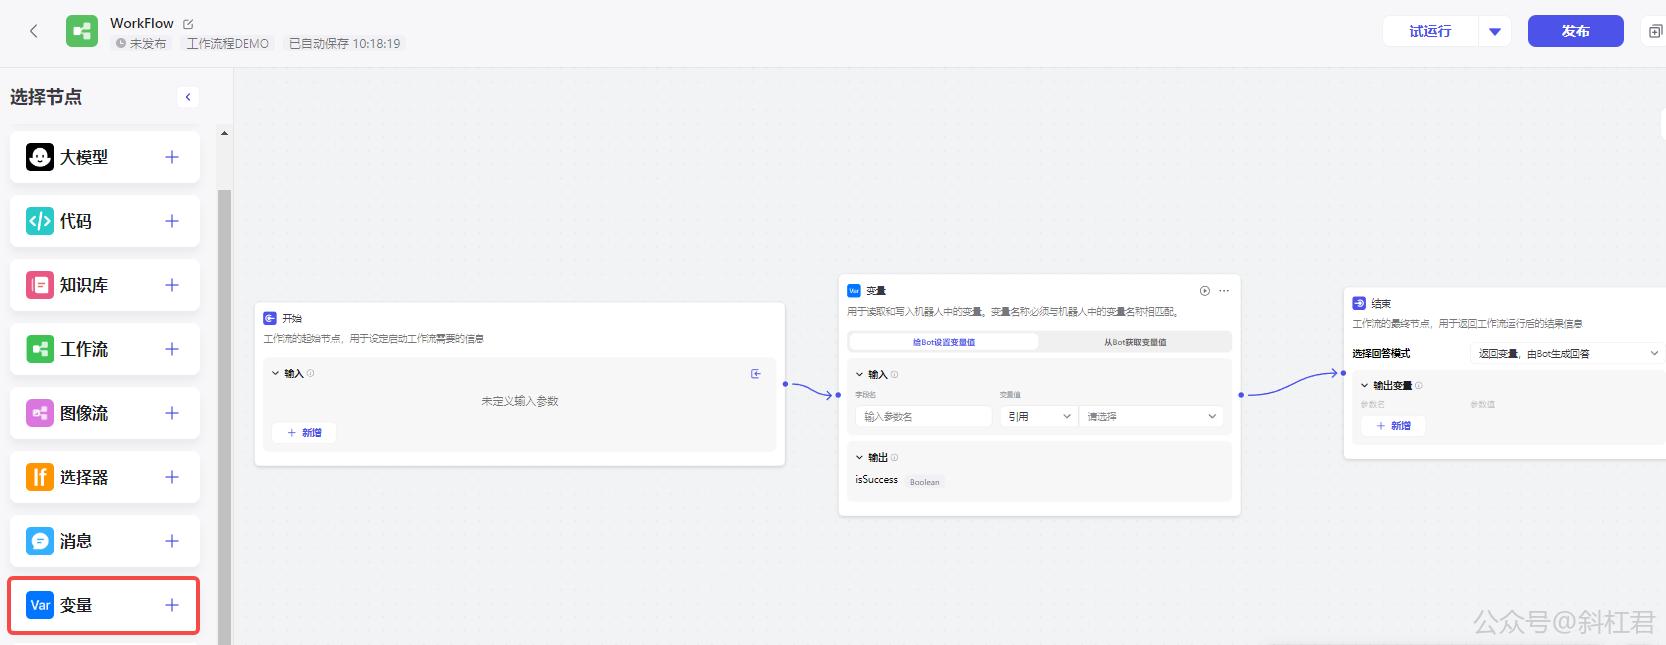The image size is (1666, 645).
Task: Switch to 从Bot获取变量值 tab
Action: 1135,342
